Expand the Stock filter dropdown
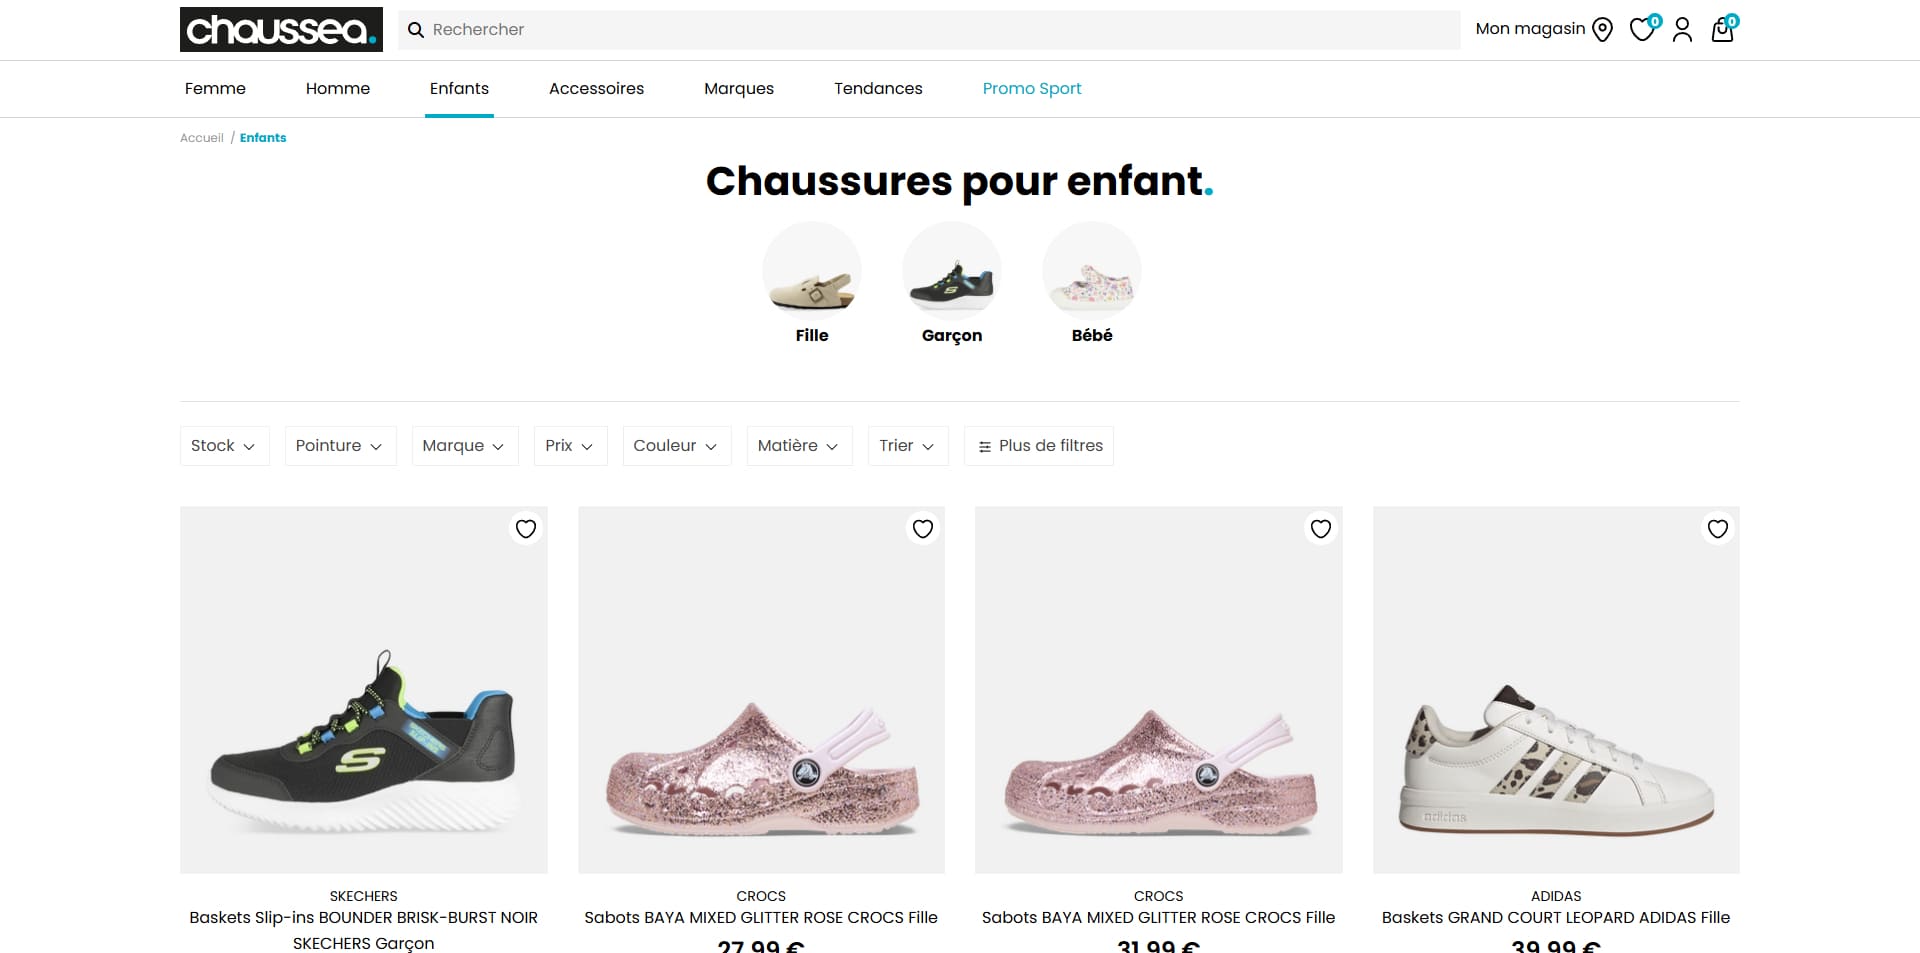 [224, 446]
